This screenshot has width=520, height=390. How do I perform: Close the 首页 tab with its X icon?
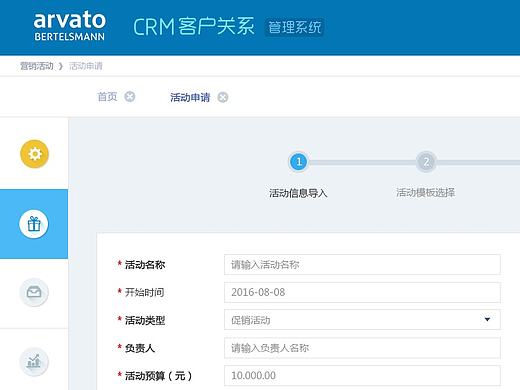pyautogui.click(x=130, y=97)
